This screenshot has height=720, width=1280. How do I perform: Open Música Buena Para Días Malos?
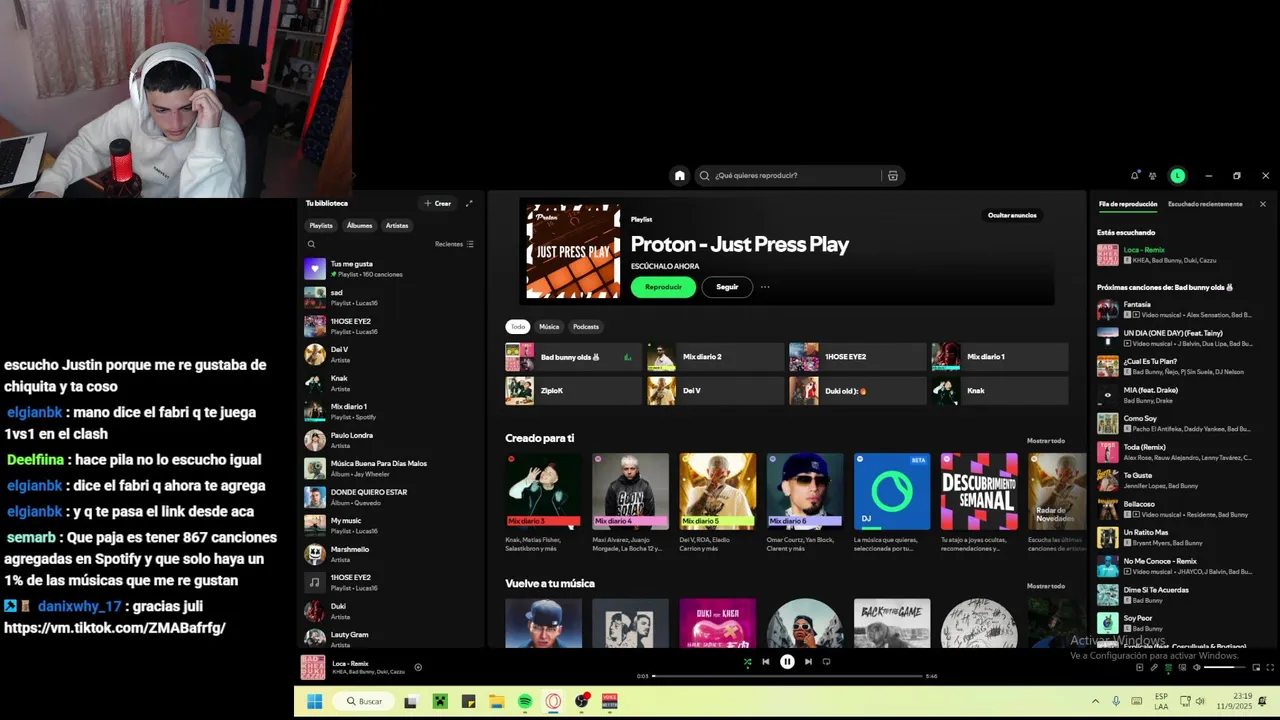click(x=388, y=468)
